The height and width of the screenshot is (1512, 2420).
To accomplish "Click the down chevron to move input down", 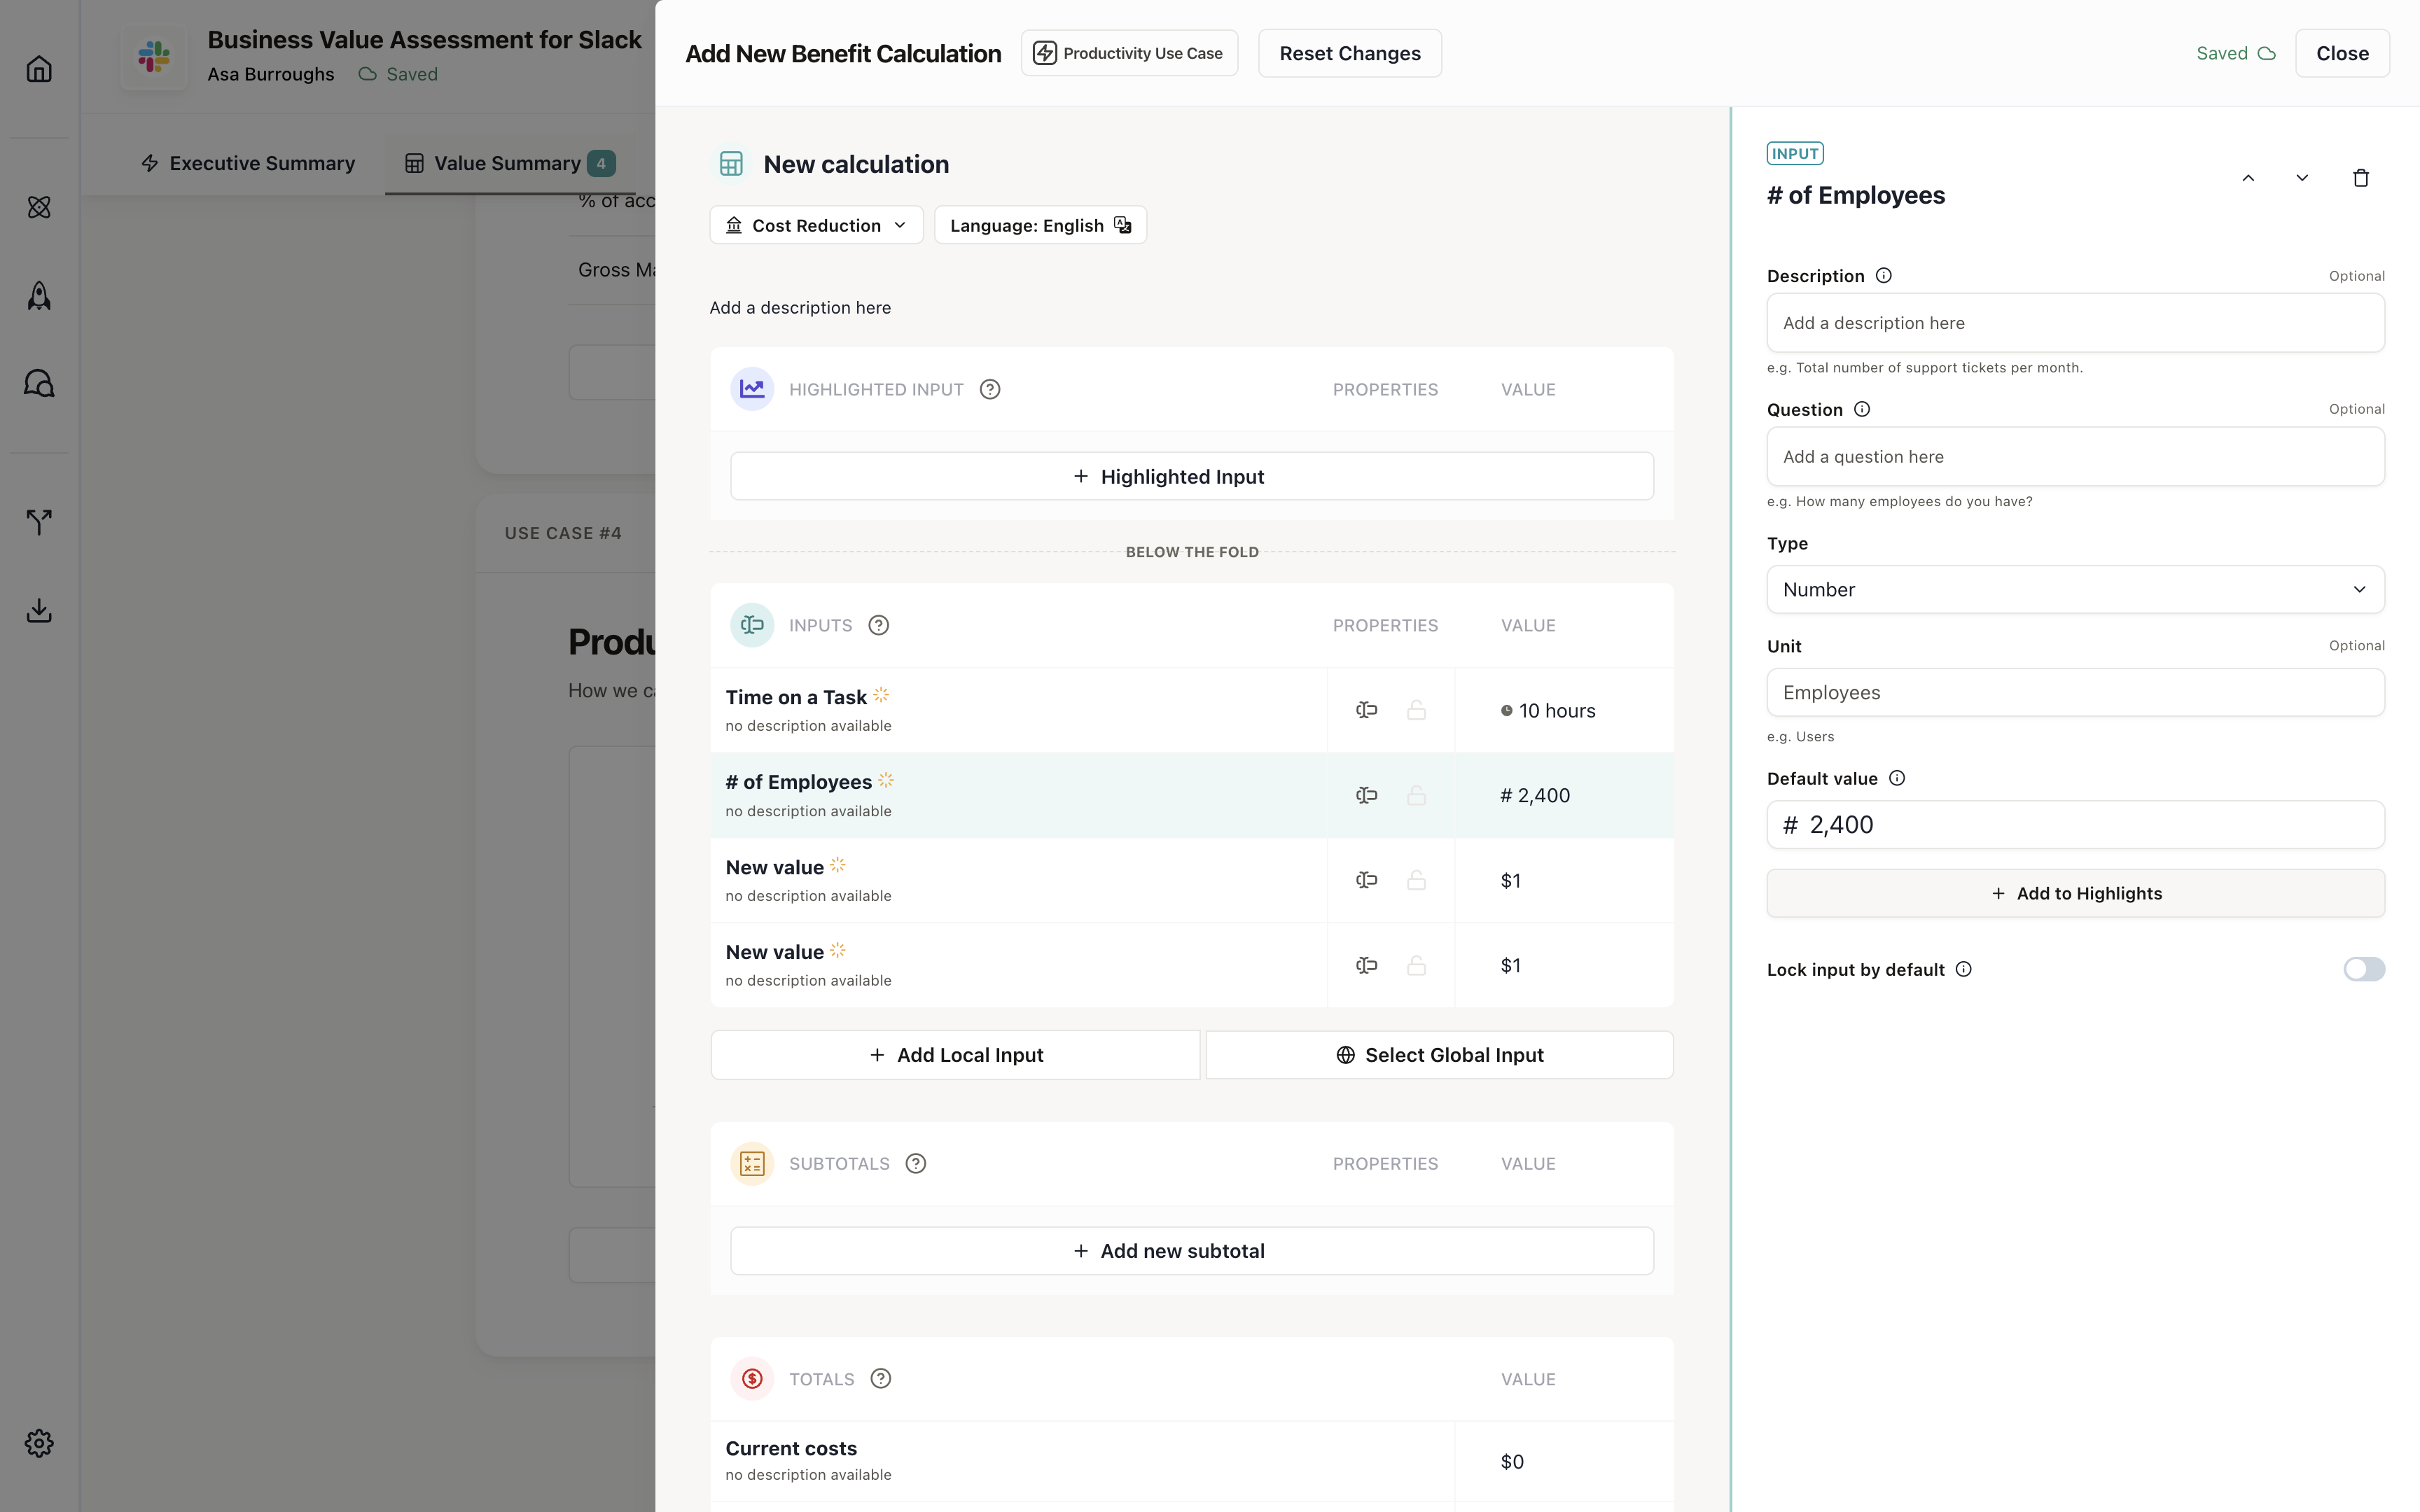I will click(x=2302, y=178).
